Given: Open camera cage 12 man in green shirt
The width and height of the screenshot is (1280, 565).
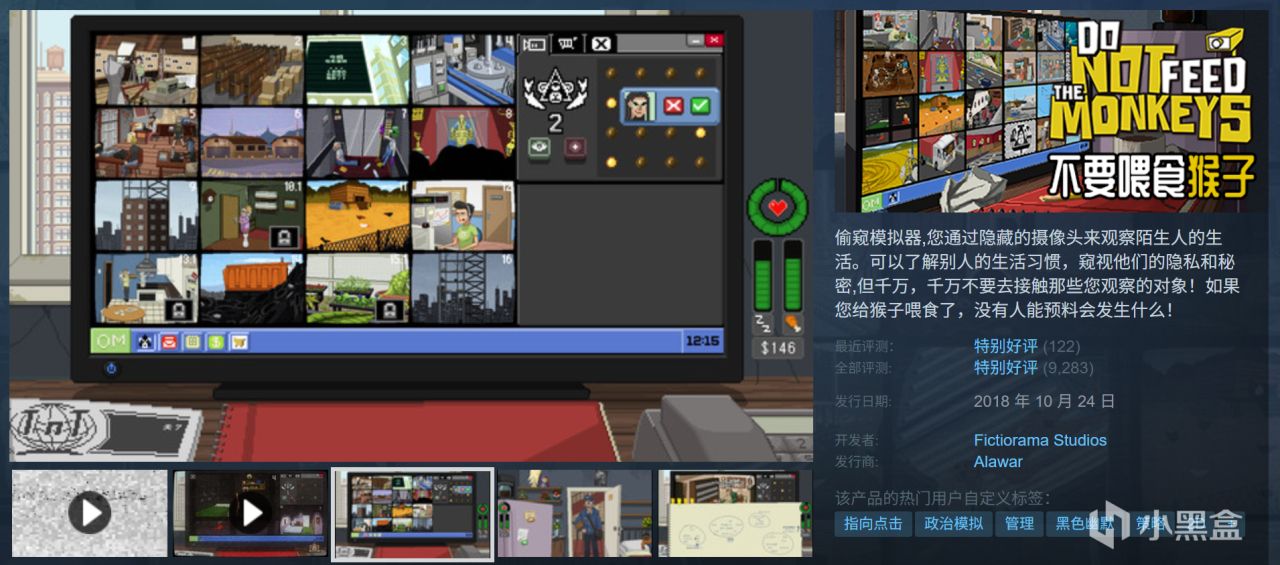Looking at the screenshot, I should [463, 215].
